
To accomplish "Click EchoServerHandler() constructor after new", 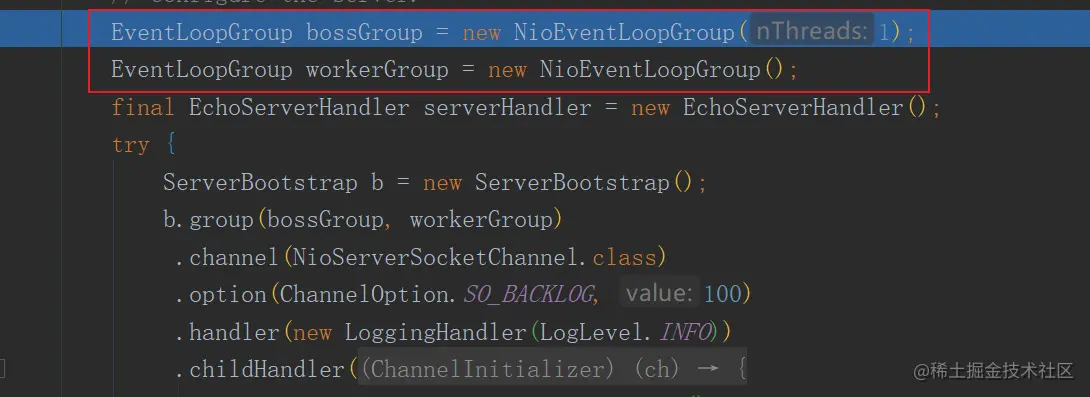I will pyautogui.click(x=805, y=108).
